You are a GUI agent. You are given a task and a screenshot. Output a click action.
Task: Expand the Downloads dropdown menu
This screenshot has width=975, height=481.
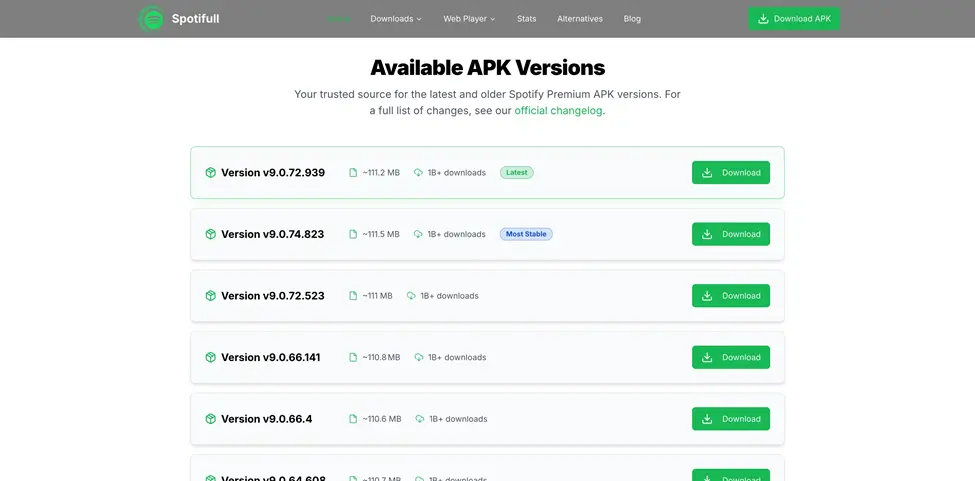click(395, 19)
